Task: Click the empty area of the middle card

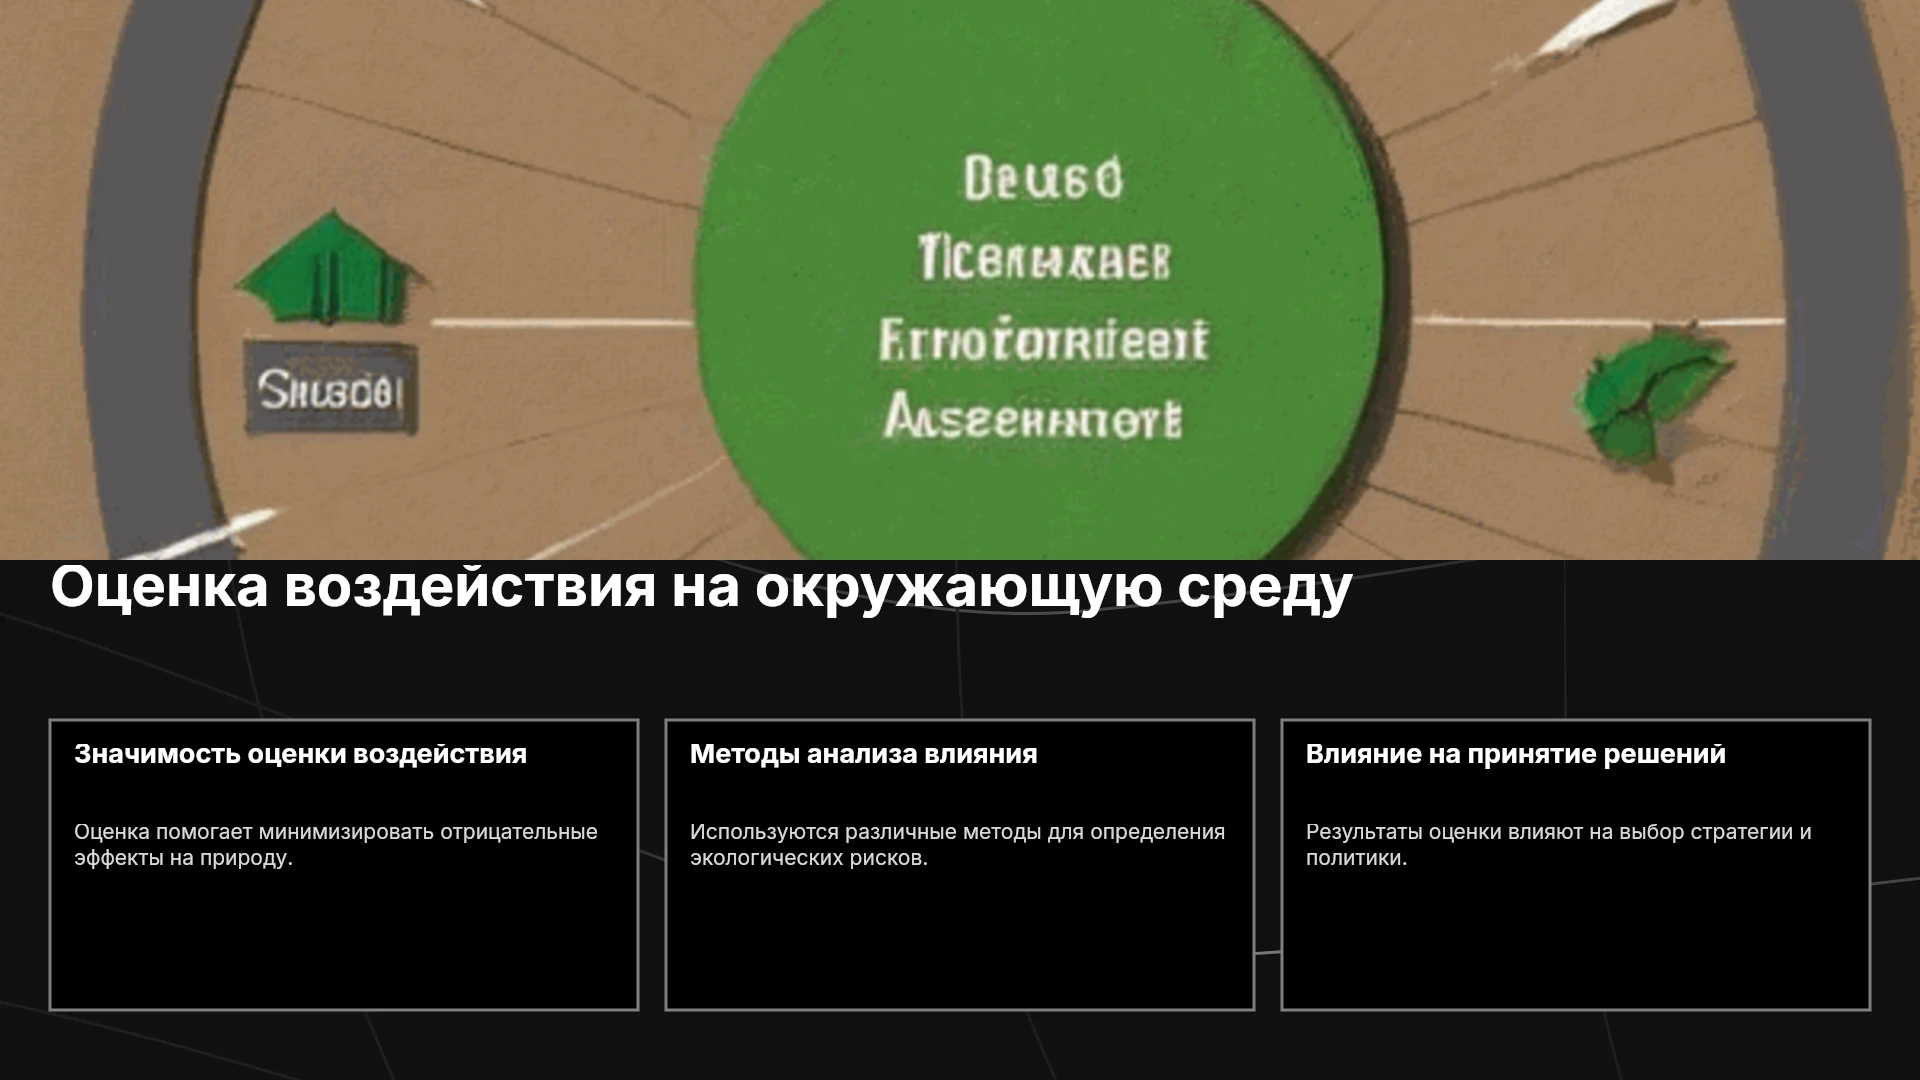Action: point(960,940)
